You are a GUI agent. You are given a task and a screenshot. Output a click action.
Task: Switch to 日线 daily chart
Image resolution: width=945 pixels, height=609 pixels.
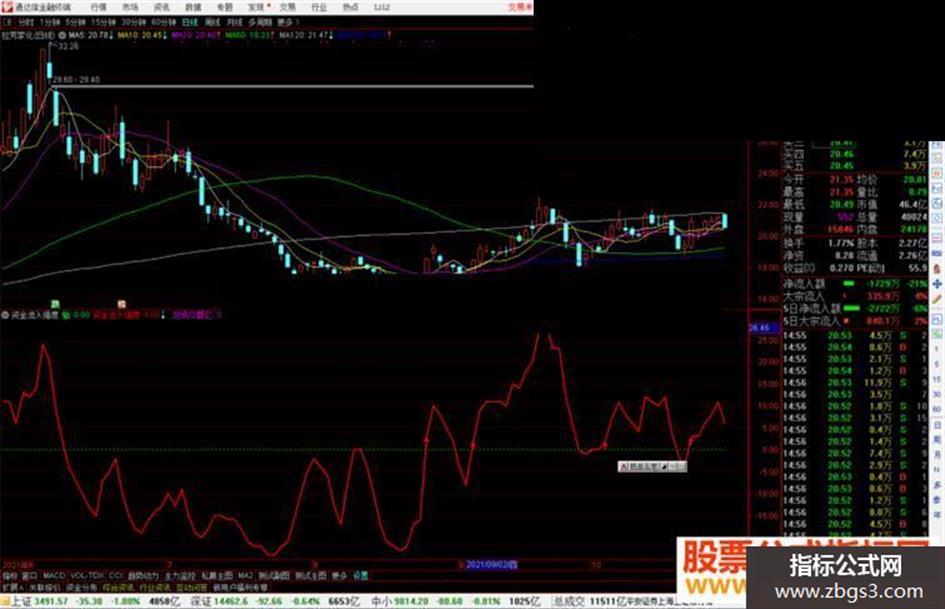pos(190,22)
